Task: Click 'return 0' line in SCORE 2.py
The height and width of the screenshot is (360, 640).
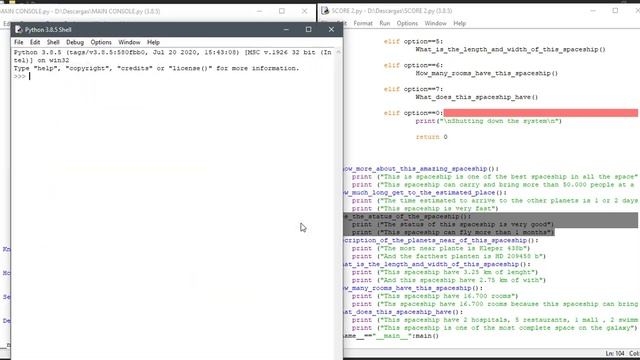Action: pyautogui.click(x=431, y=137)
